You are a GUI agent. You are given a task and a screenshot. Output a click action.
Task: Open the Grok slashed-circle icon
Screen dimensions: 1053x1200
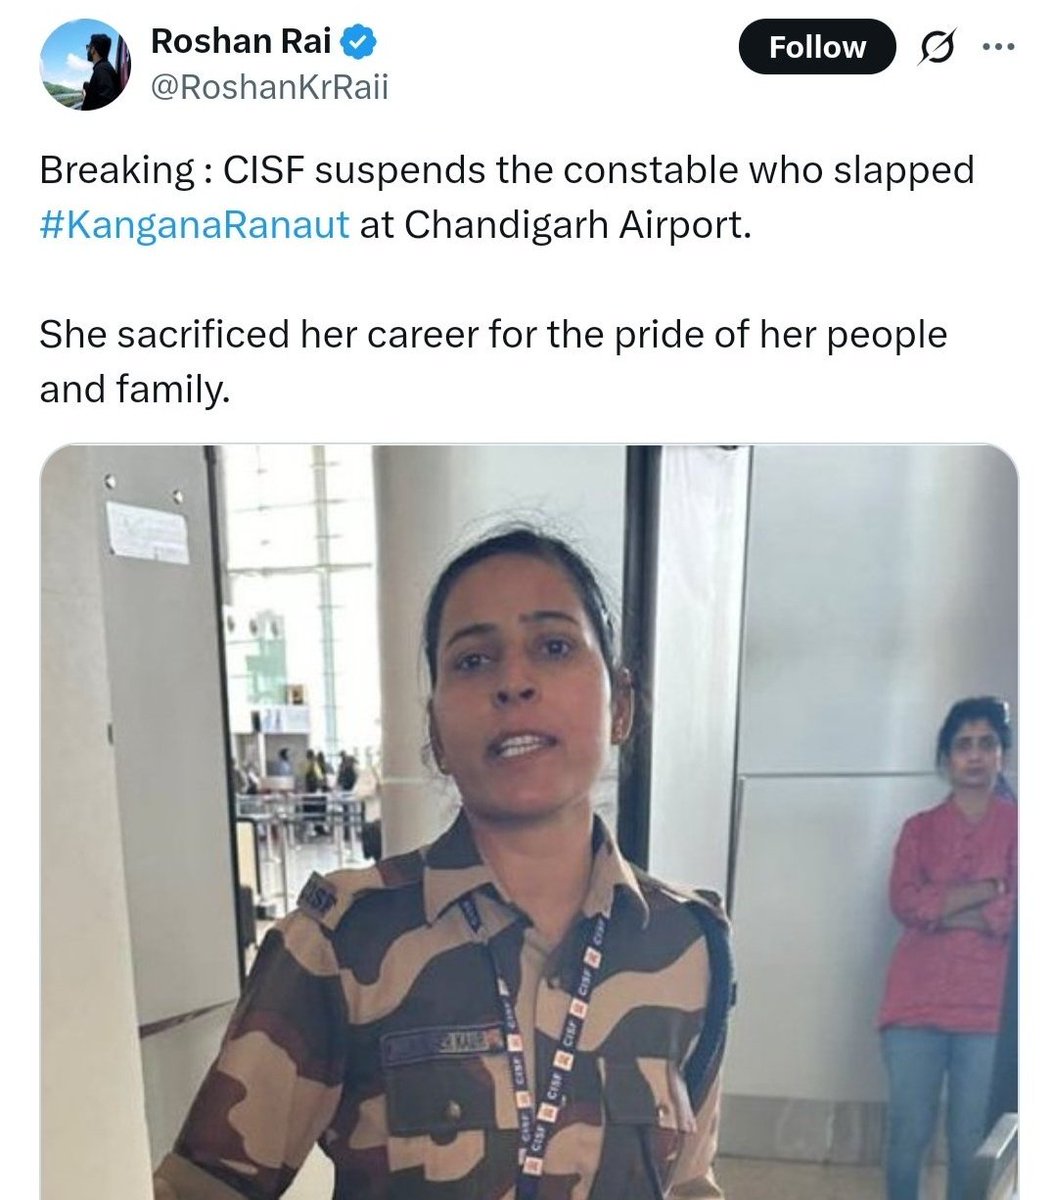[x=939, y=48]
